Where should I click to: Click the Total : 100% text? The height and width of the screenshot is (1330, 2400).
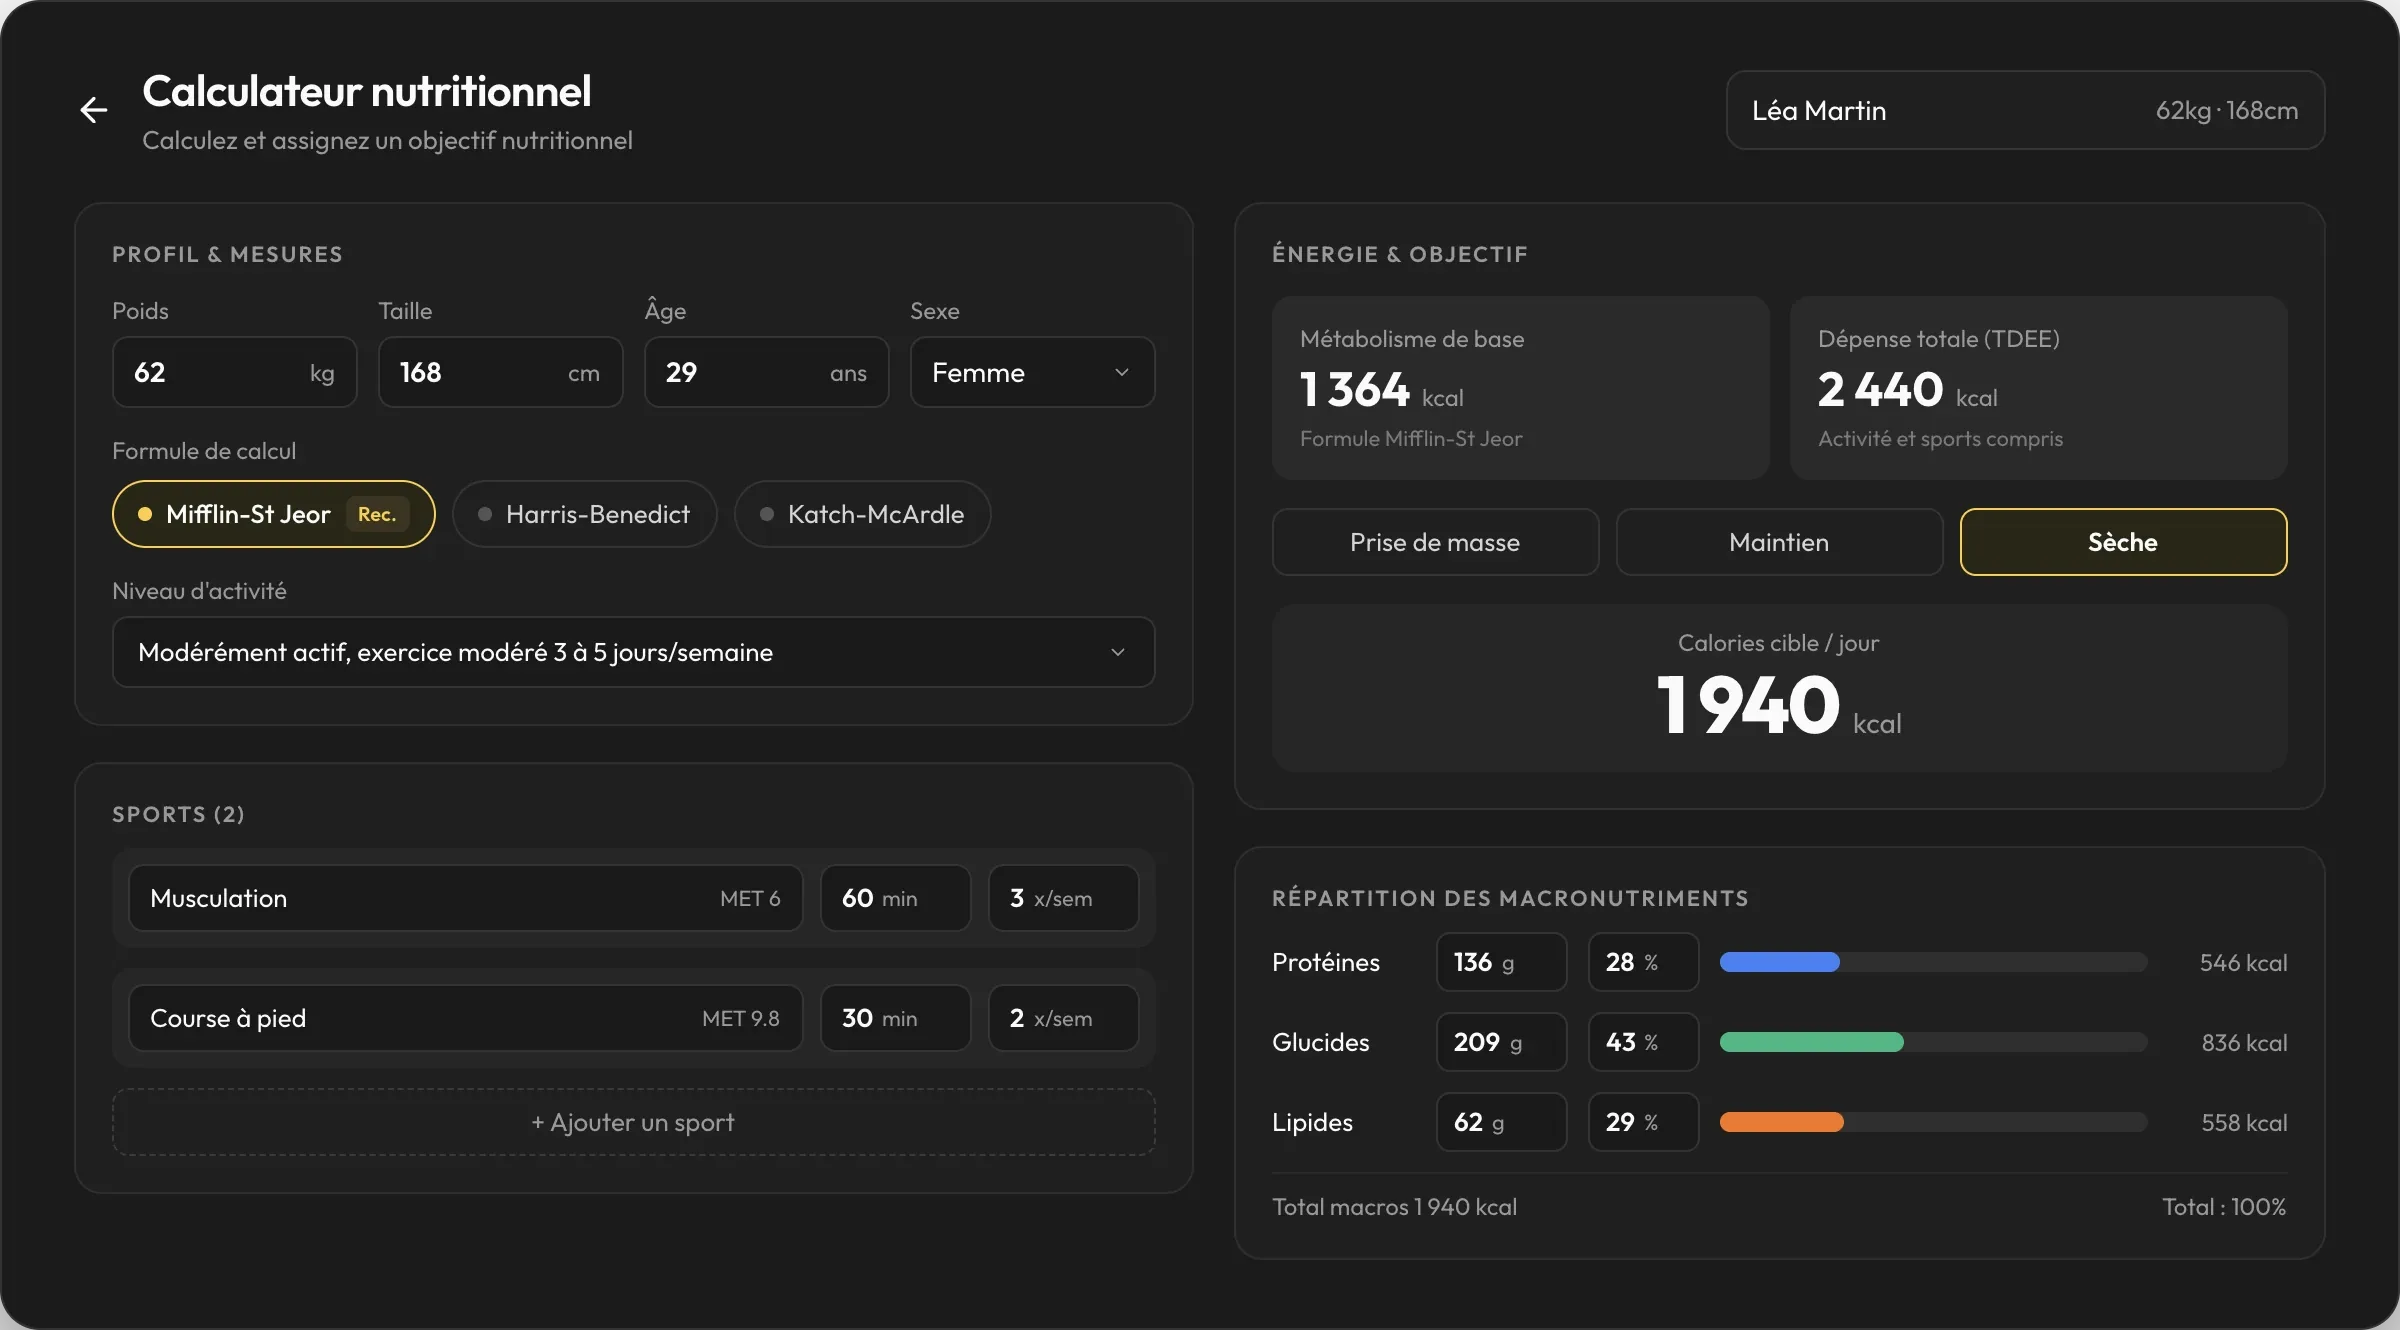[2224, 1207]
